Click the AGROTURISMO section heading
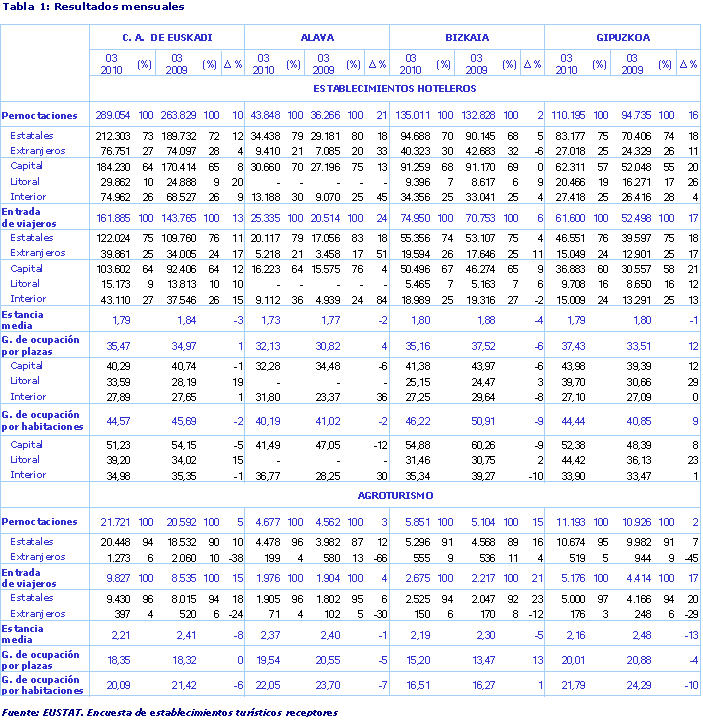This screenshot has height=720, width=703. 395,495
